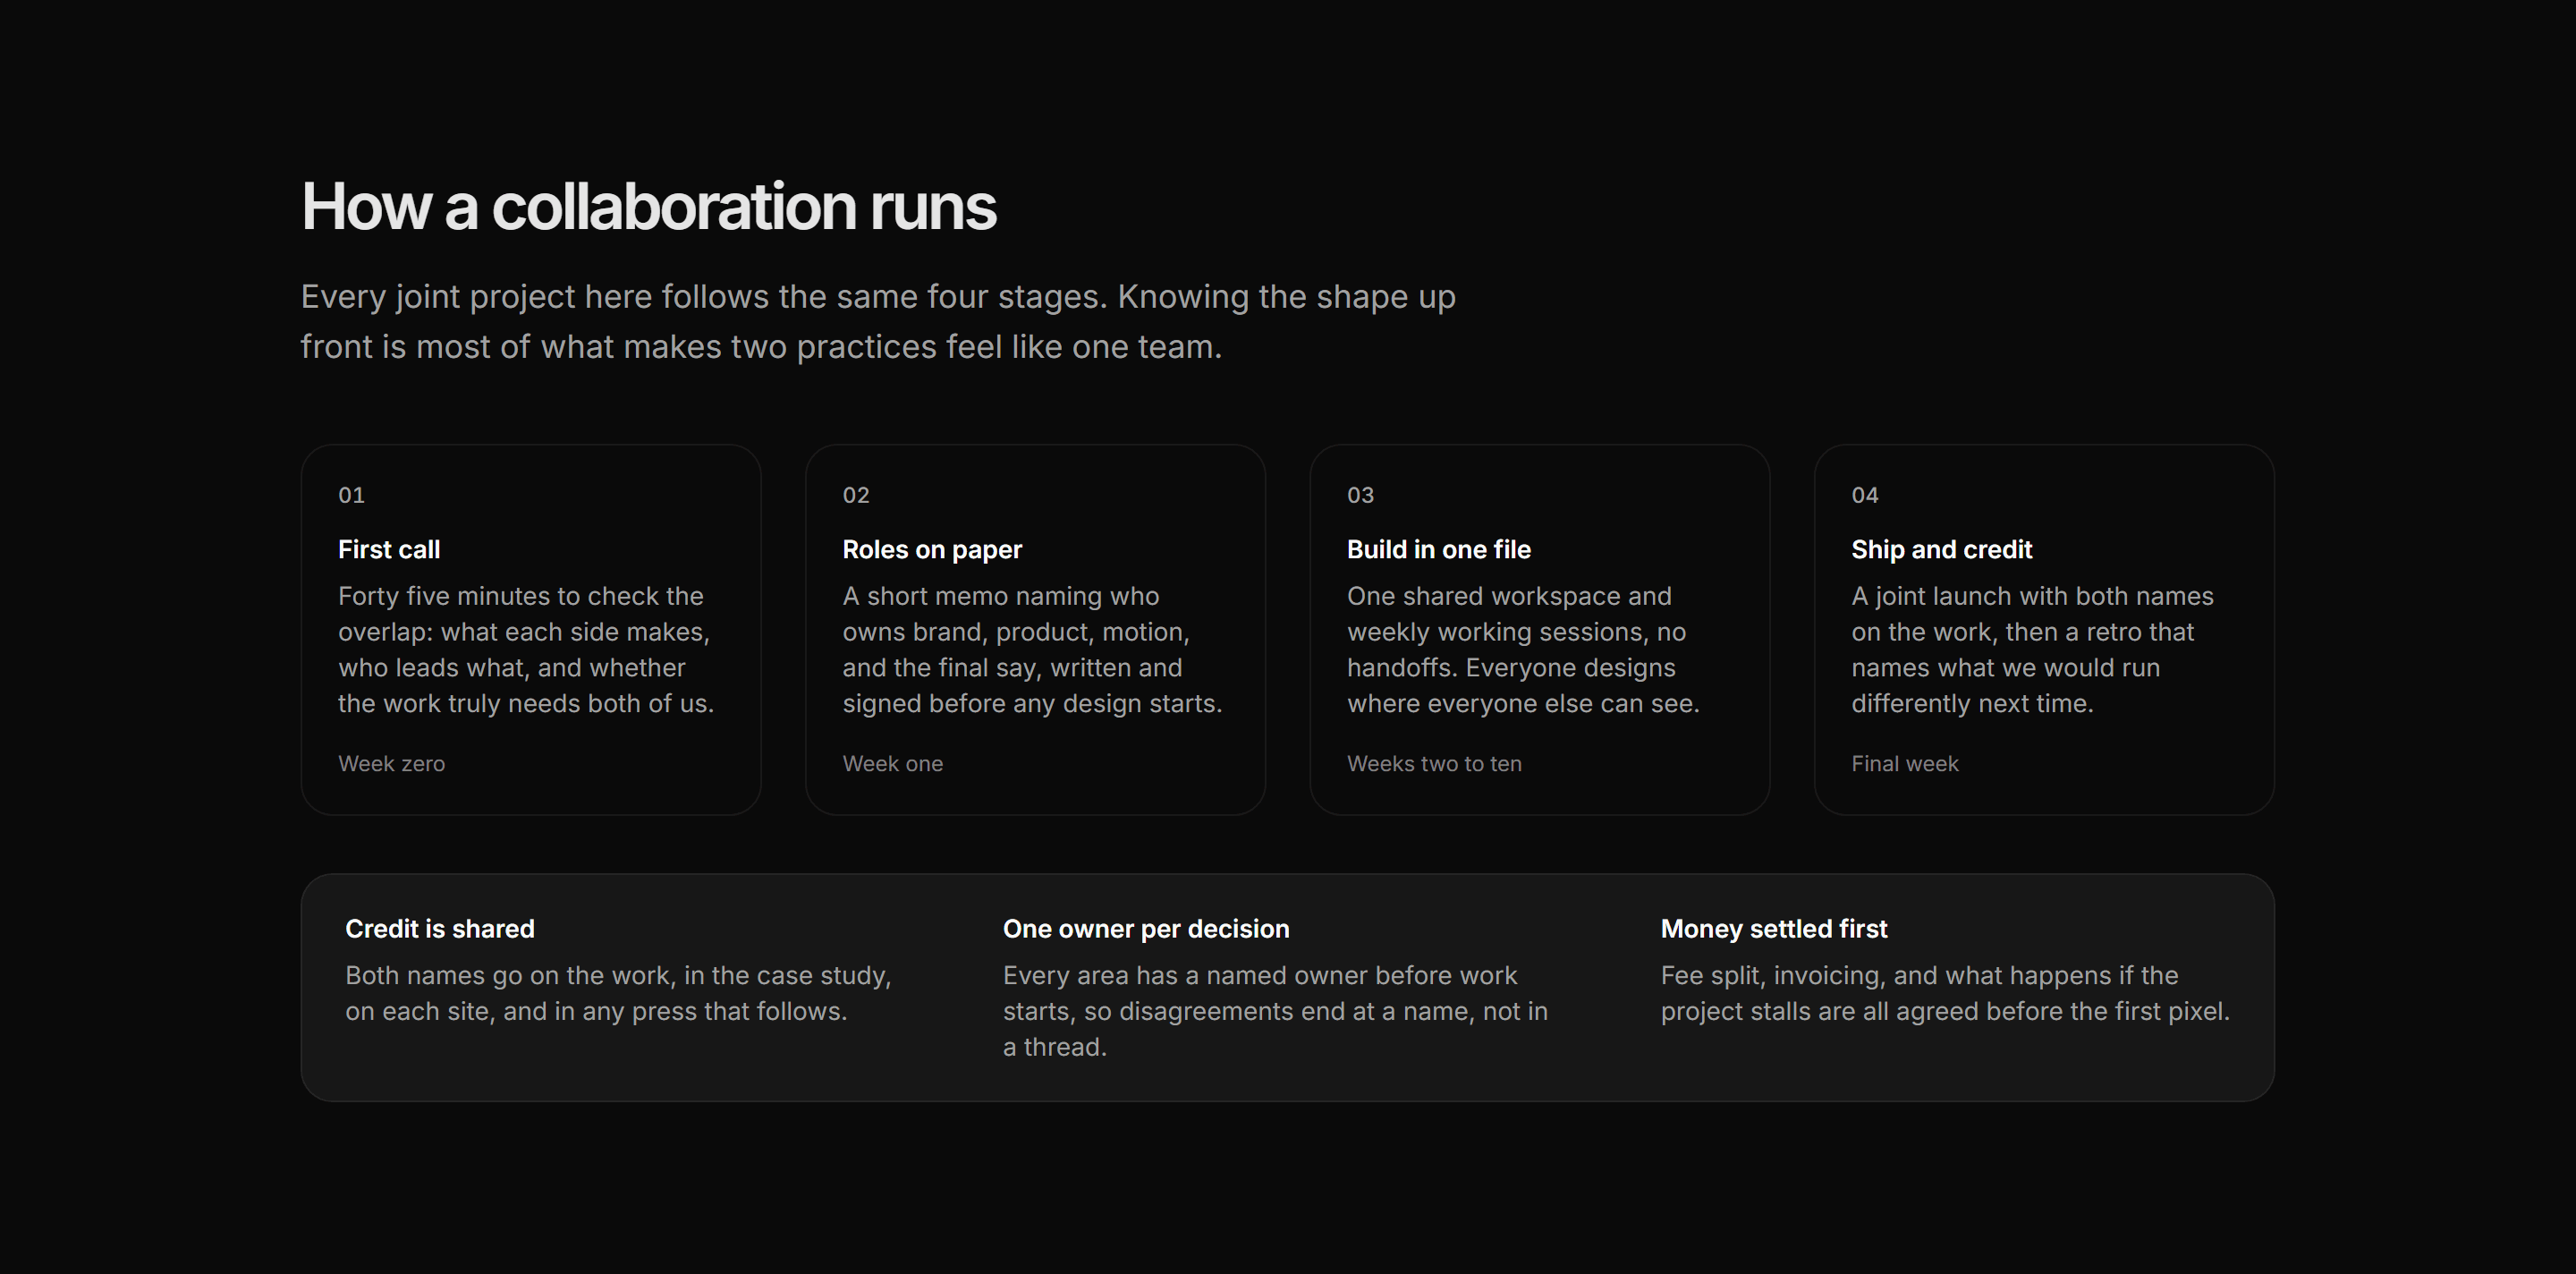Click the description starting "Forty five minutes"
The width and height of the screenshot is (2576, 1274).
526,649
